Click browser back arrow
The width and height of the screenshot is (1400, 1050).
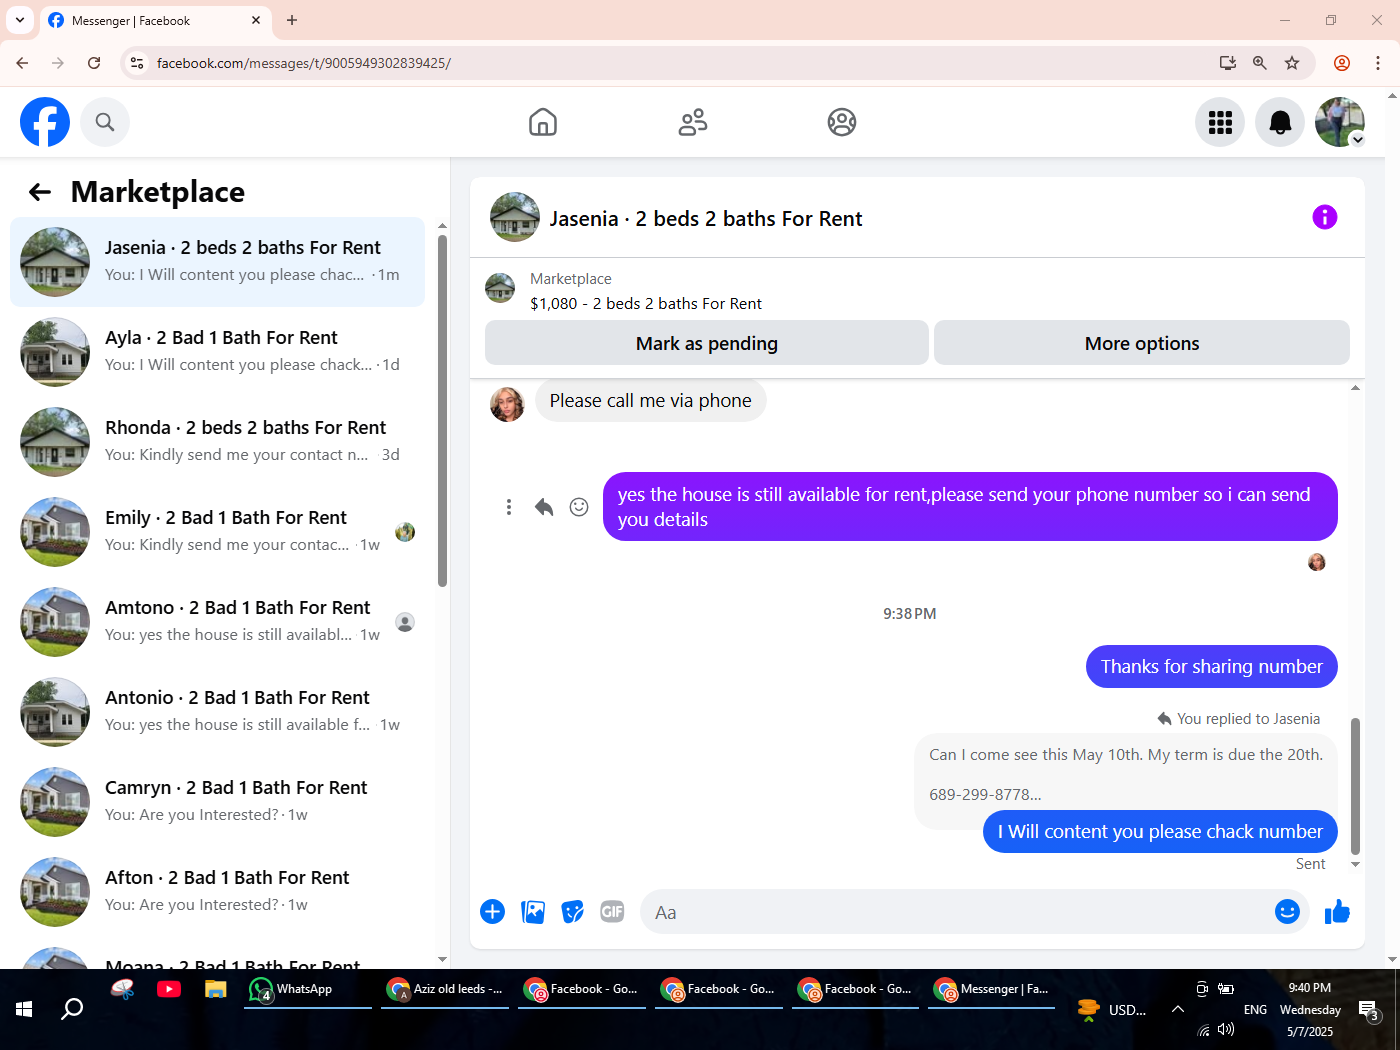click(22, 63)
